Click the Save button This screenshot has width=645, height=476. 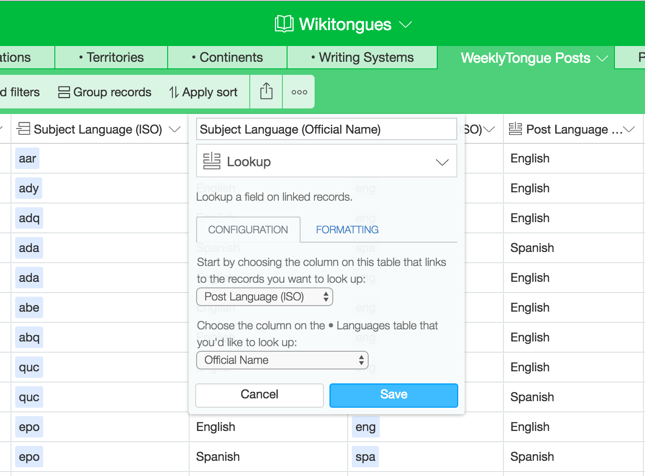pyautogui.click(x=394, y=395)
